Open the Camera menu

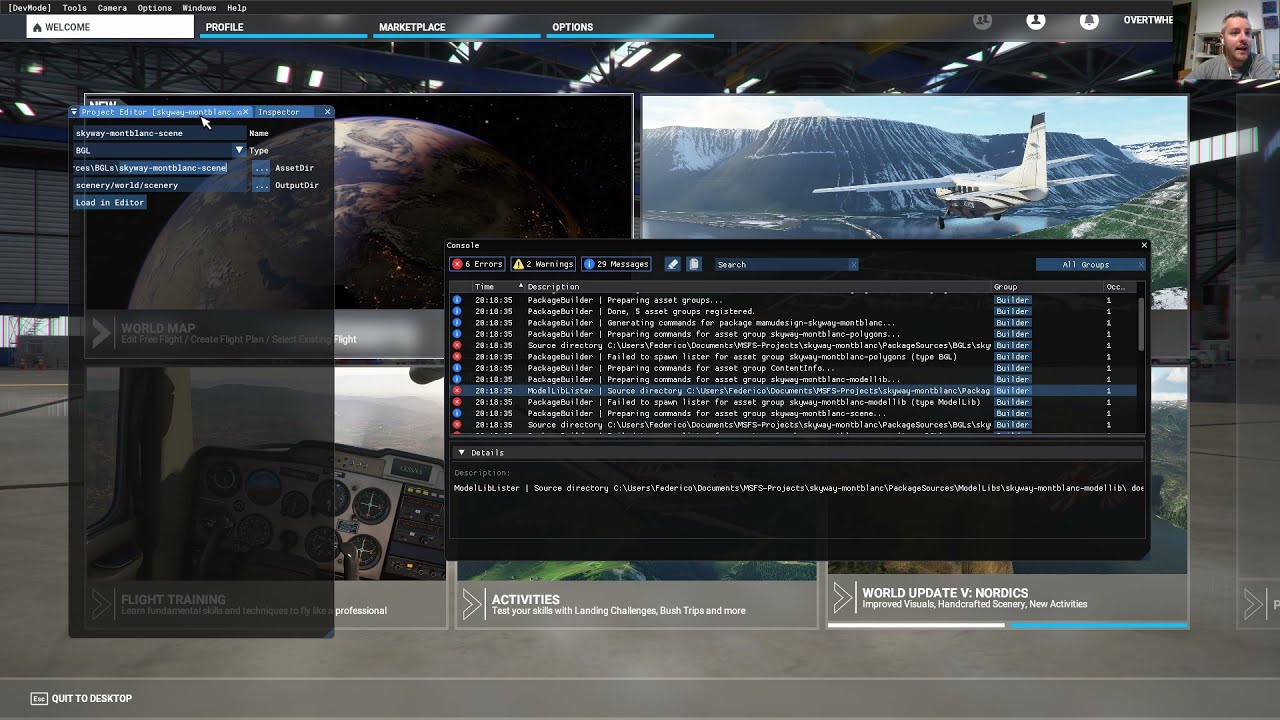112,8
